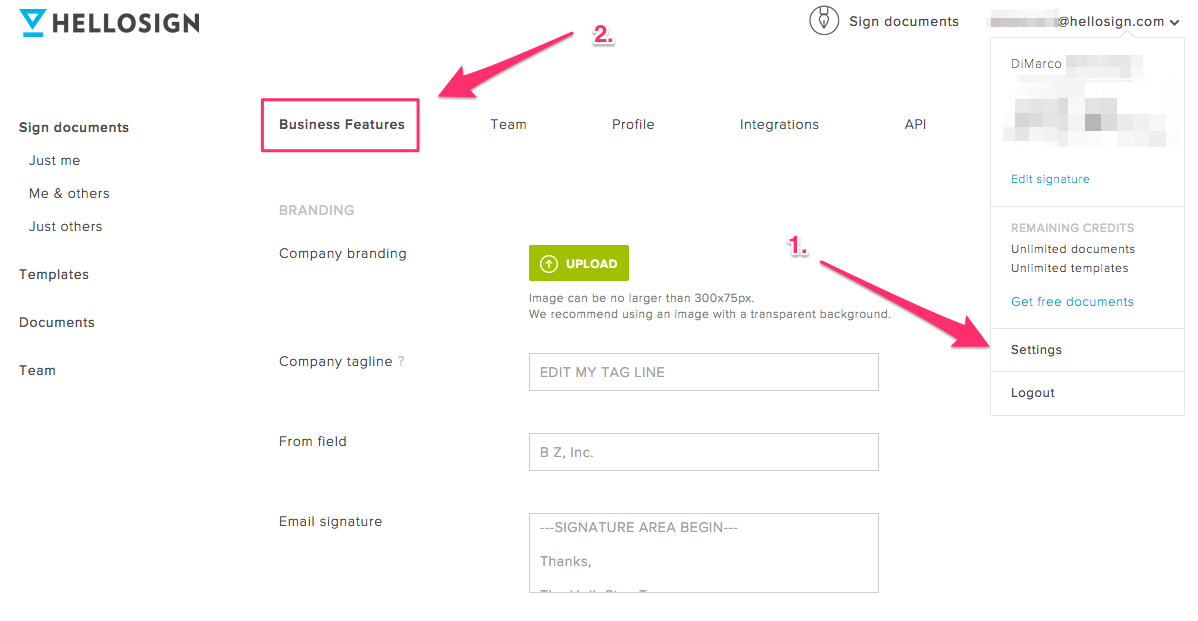Click the question mark beside Company tagline

pyautogui.click(x=401, y=361)
